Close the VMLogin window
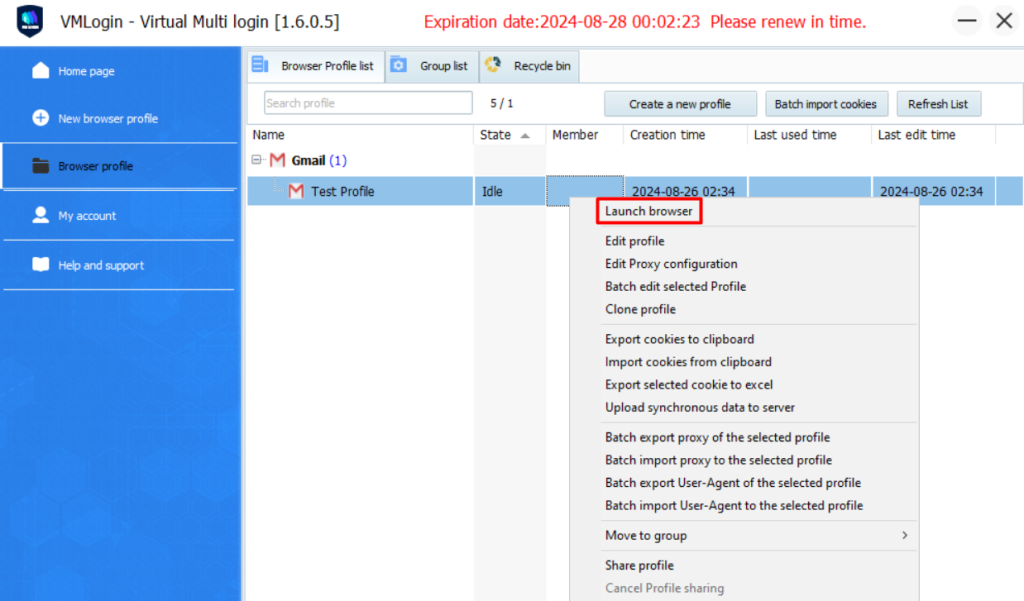Screen dimensions: 1024x601 [1004, 20]
